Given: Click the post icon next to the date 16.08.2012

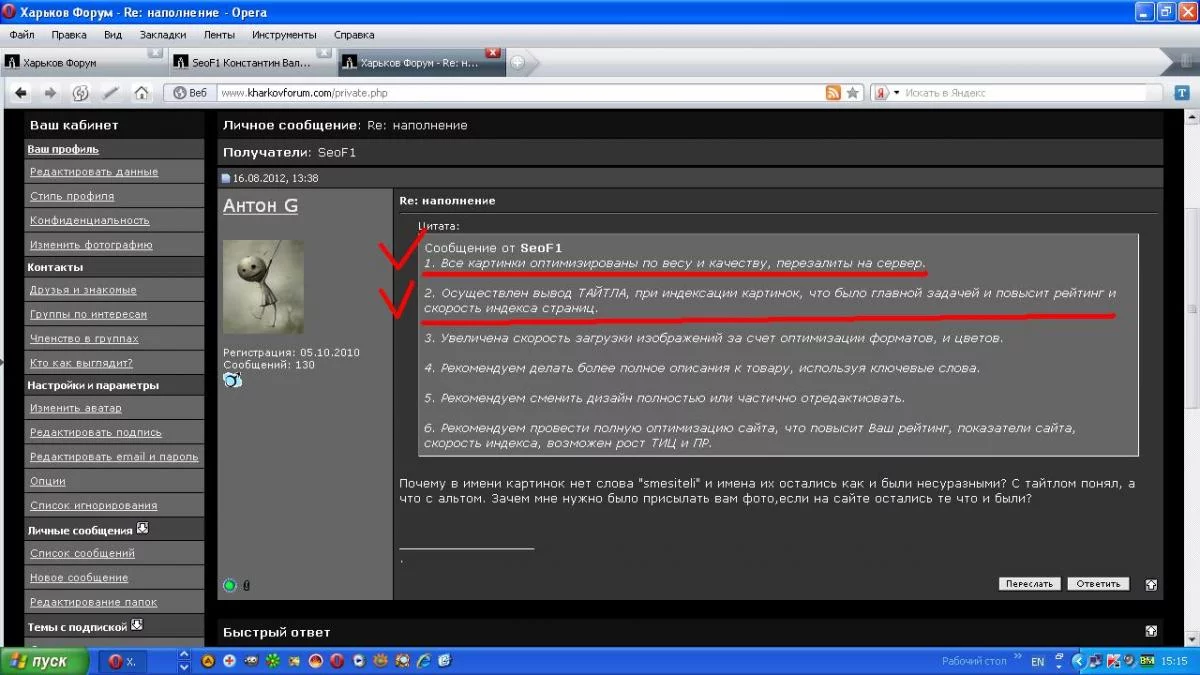Looking at the screenshot, I should click(226, 178).
